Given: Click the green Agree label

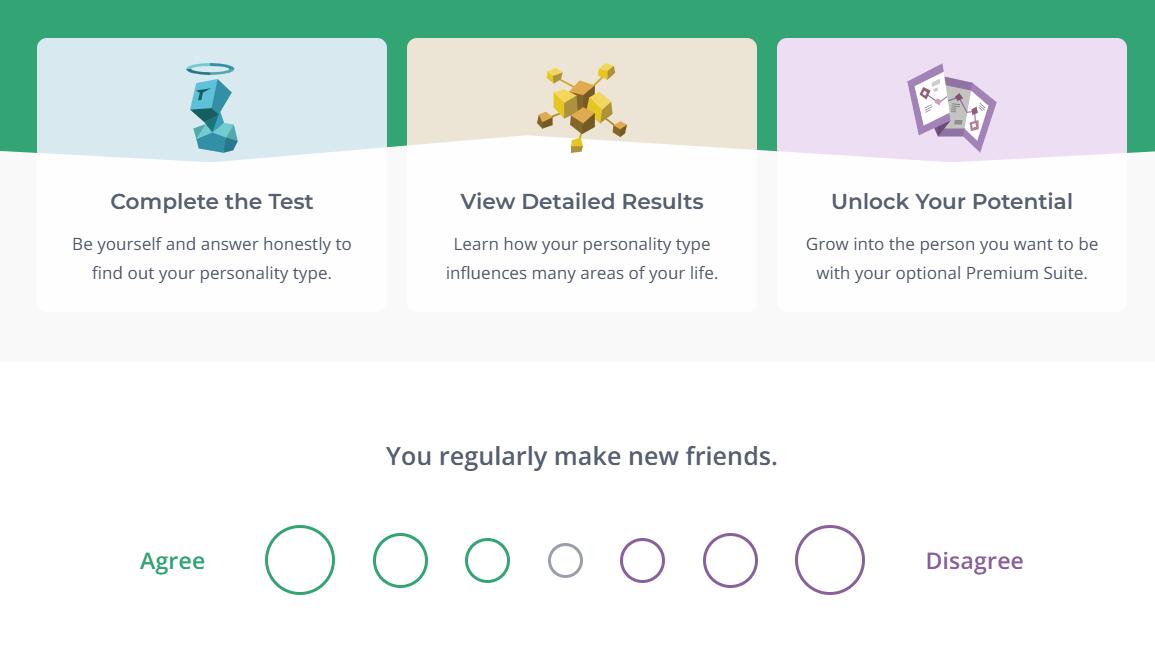Looking at the screenshot, I should [x=172, y=561].
